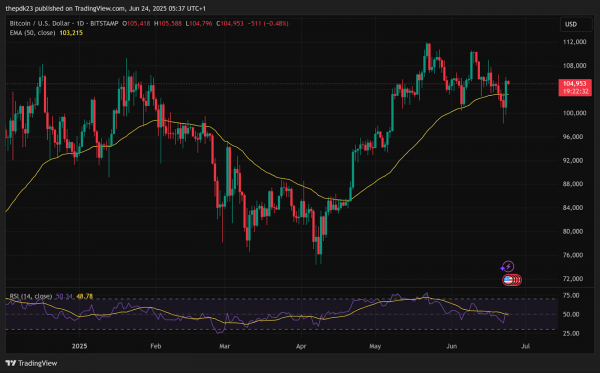Select the EMA (50, close) indicator legend
Image resolution: width=600 pixels, height=373 pixels.
pos(33,33)
